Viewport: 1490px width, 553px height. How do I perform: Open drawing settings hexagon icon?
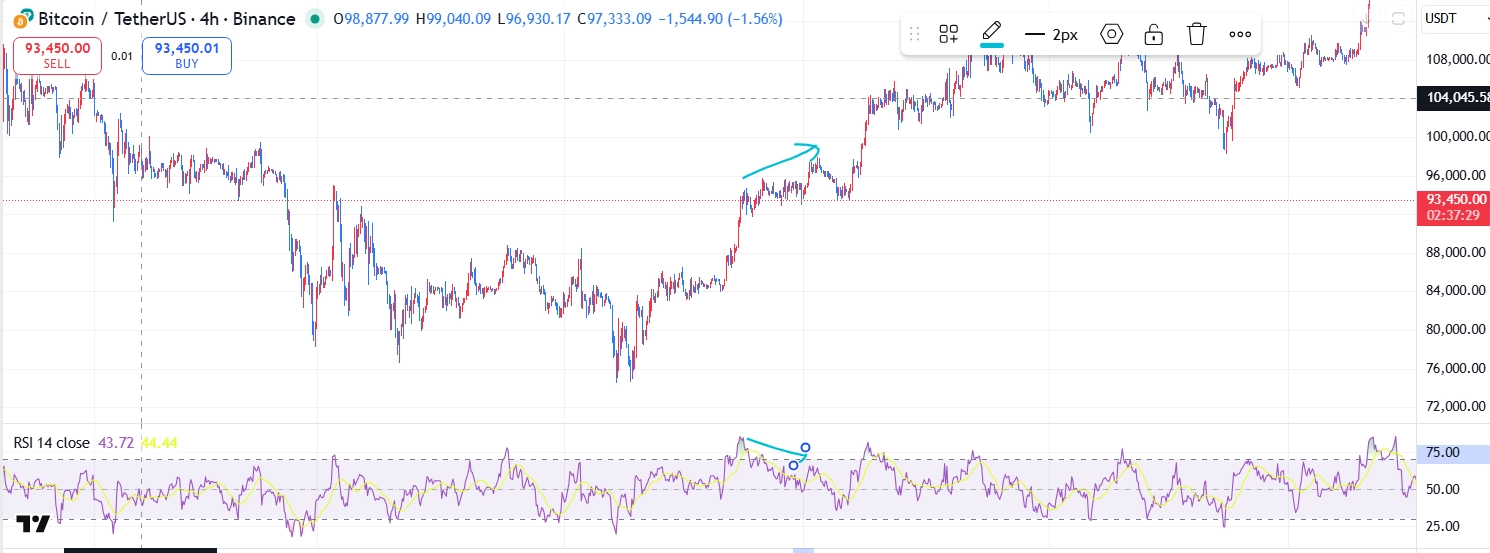point(1111,34)
